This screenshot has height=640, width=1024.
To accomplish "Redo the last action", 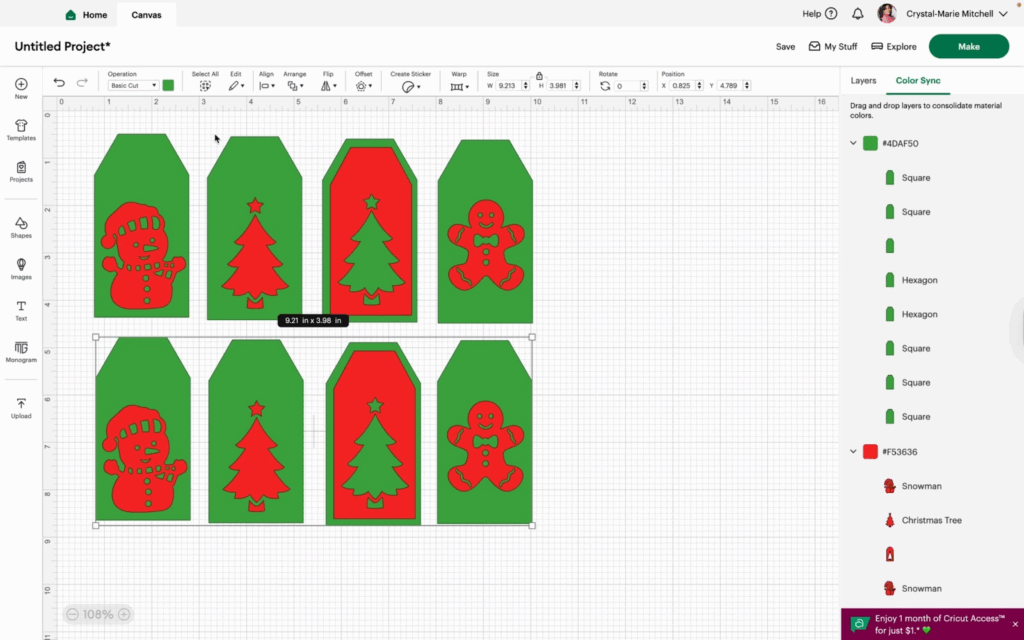I will coord(82,82).
